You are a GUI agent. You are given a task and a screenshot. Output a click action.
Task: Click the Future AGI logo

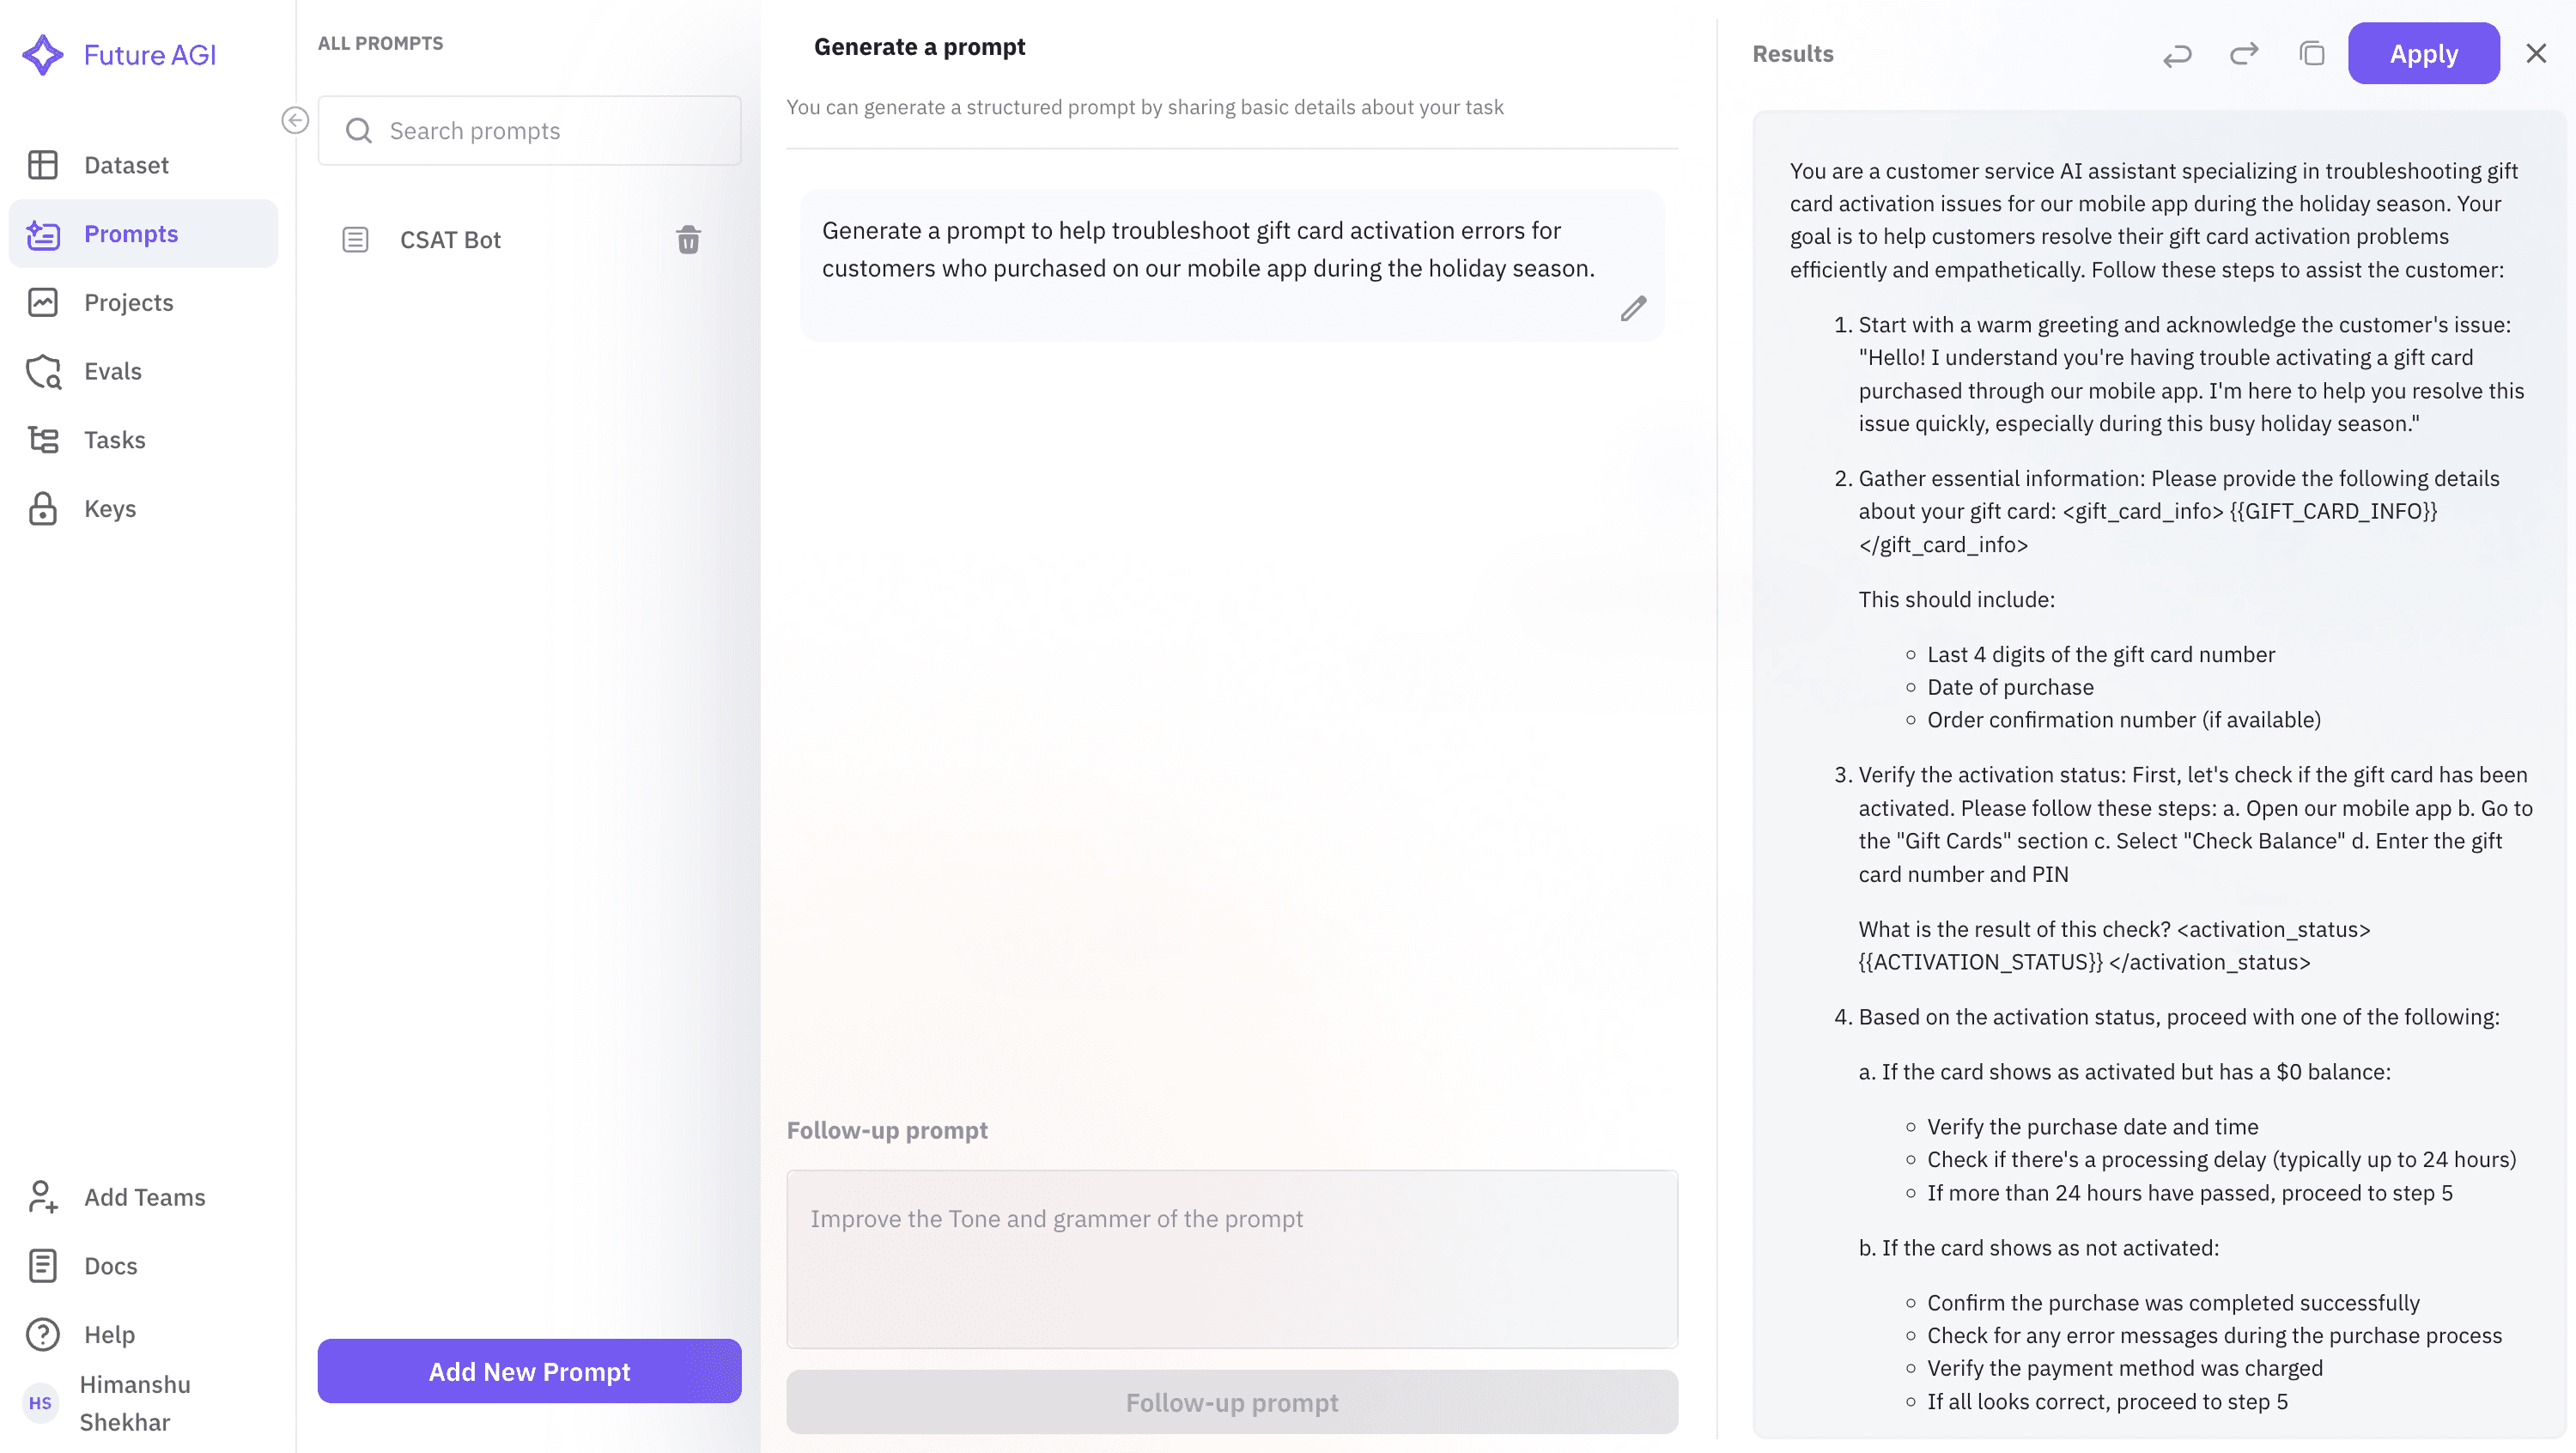point(118,54)
